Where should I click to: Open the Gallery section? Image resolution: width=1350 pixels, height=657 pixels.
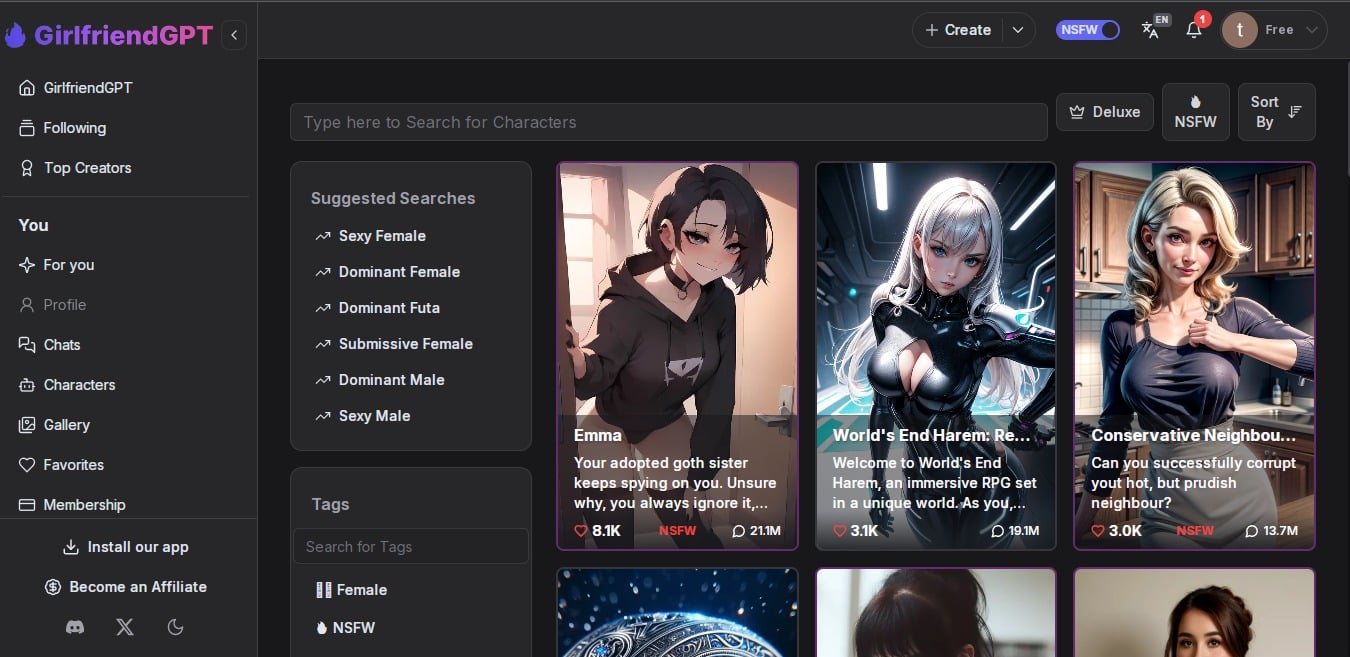click(55, 425)
